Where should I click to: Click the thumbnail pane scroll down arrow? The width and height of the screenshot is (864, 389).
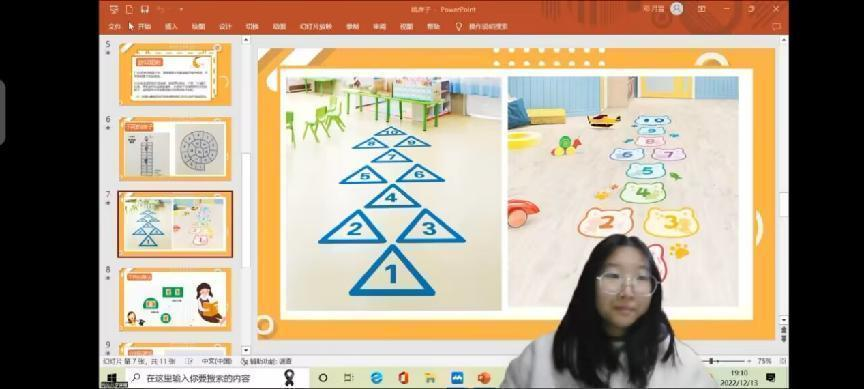[246, 350]
